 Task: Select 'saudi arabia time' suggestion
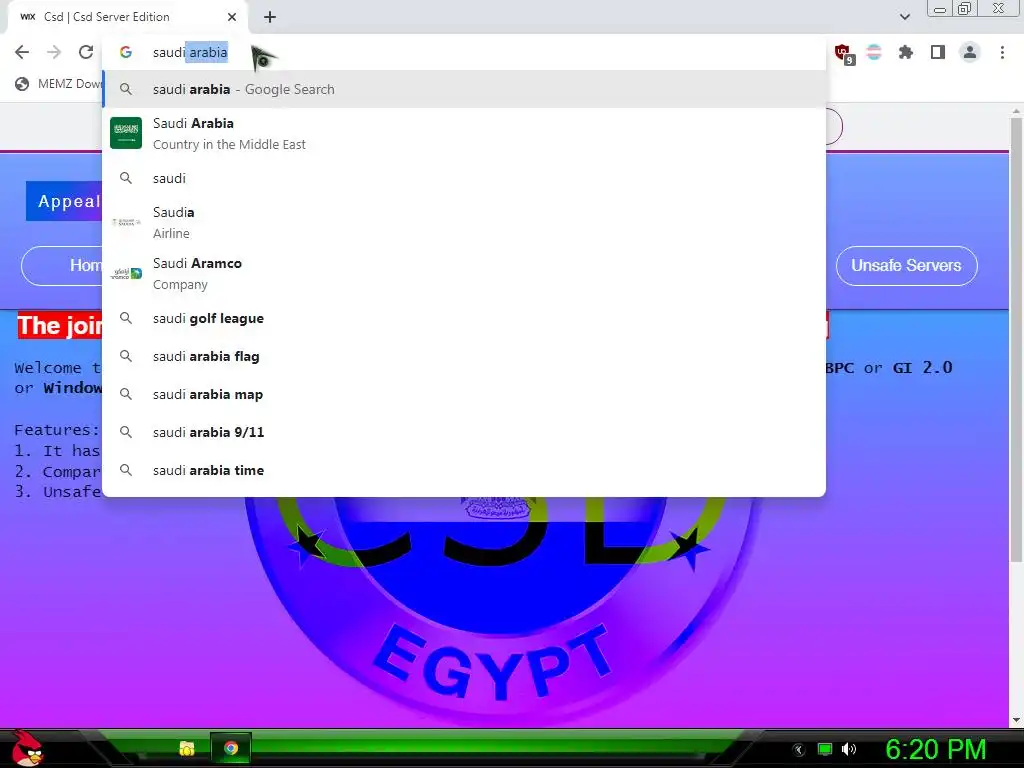tap(464, 470)
